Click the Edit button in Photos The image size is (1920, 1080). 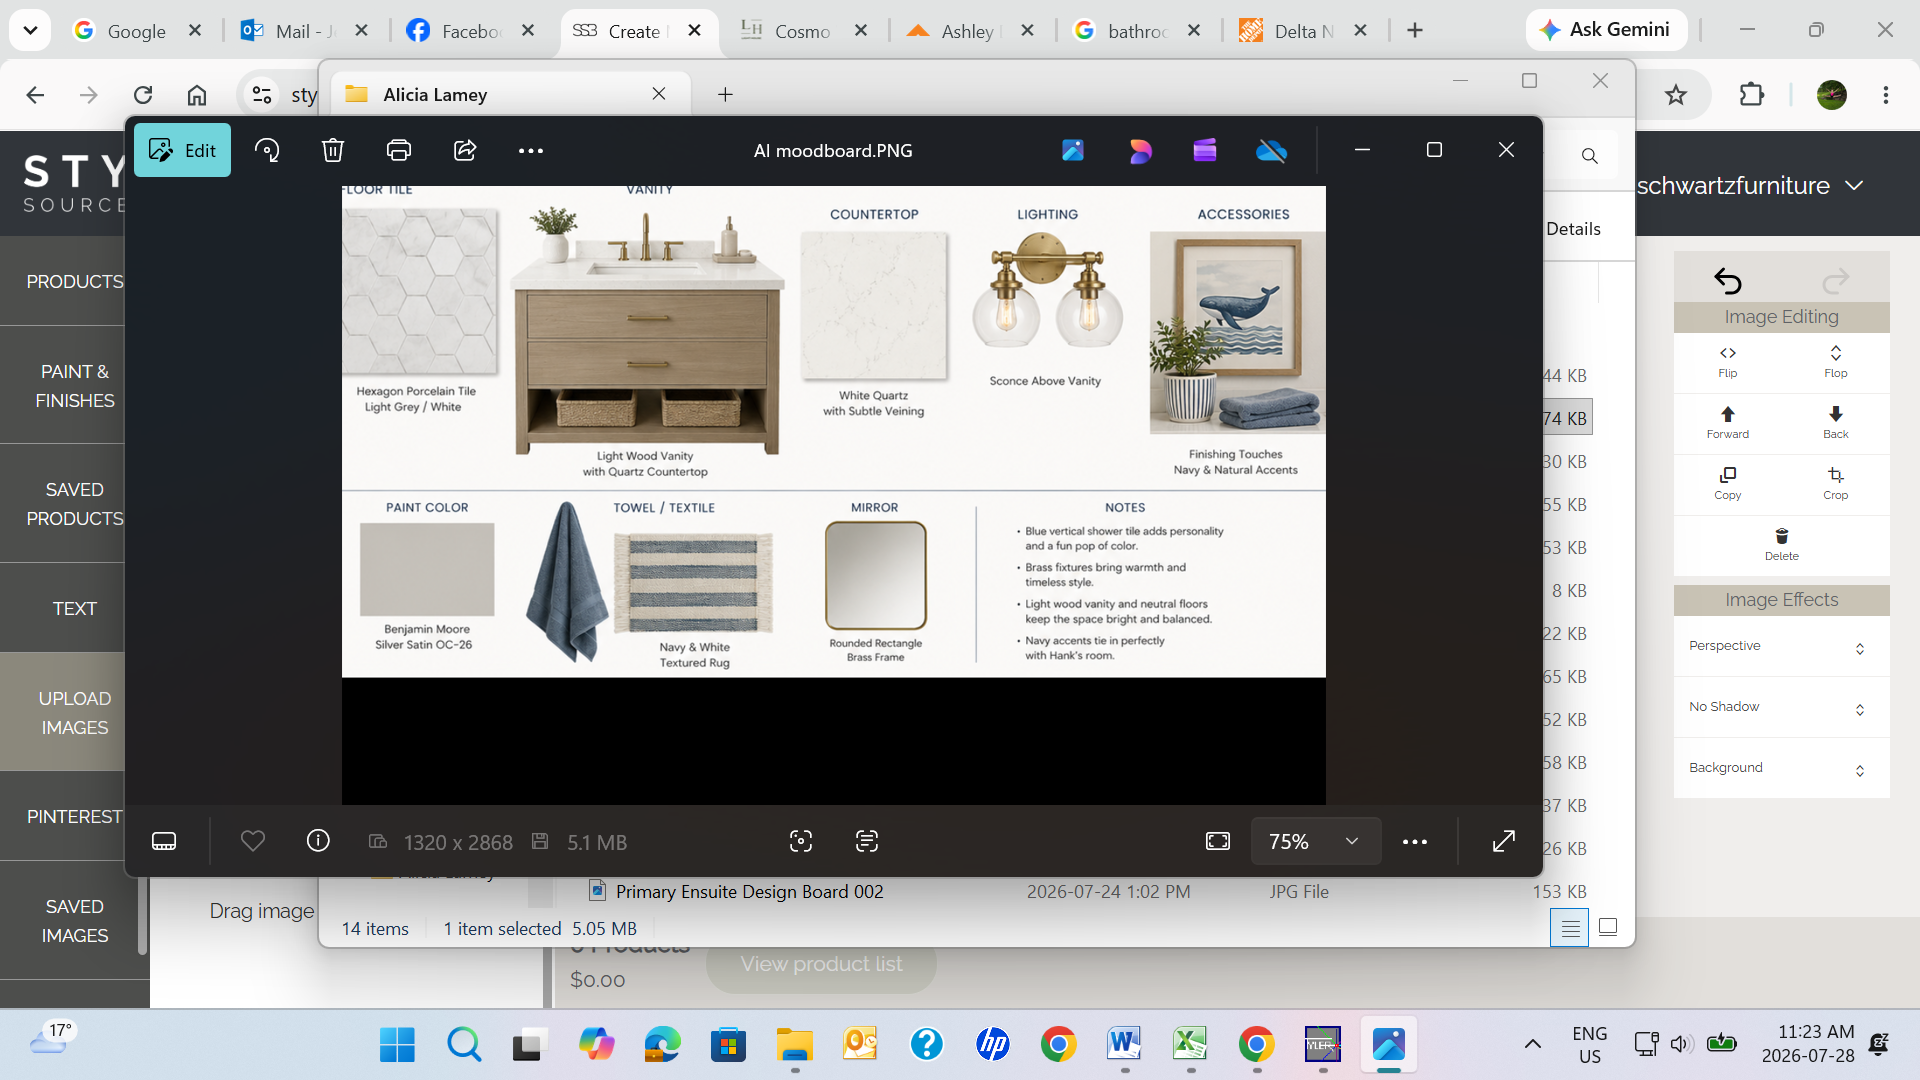pyautogui.click(x=182, y=150)
